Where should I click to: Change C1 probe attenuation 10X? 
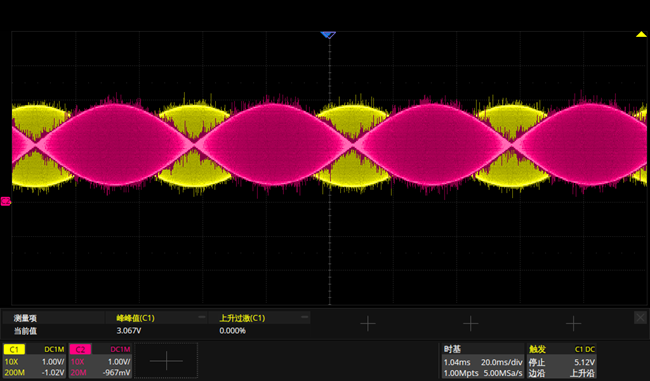point(11,362)
